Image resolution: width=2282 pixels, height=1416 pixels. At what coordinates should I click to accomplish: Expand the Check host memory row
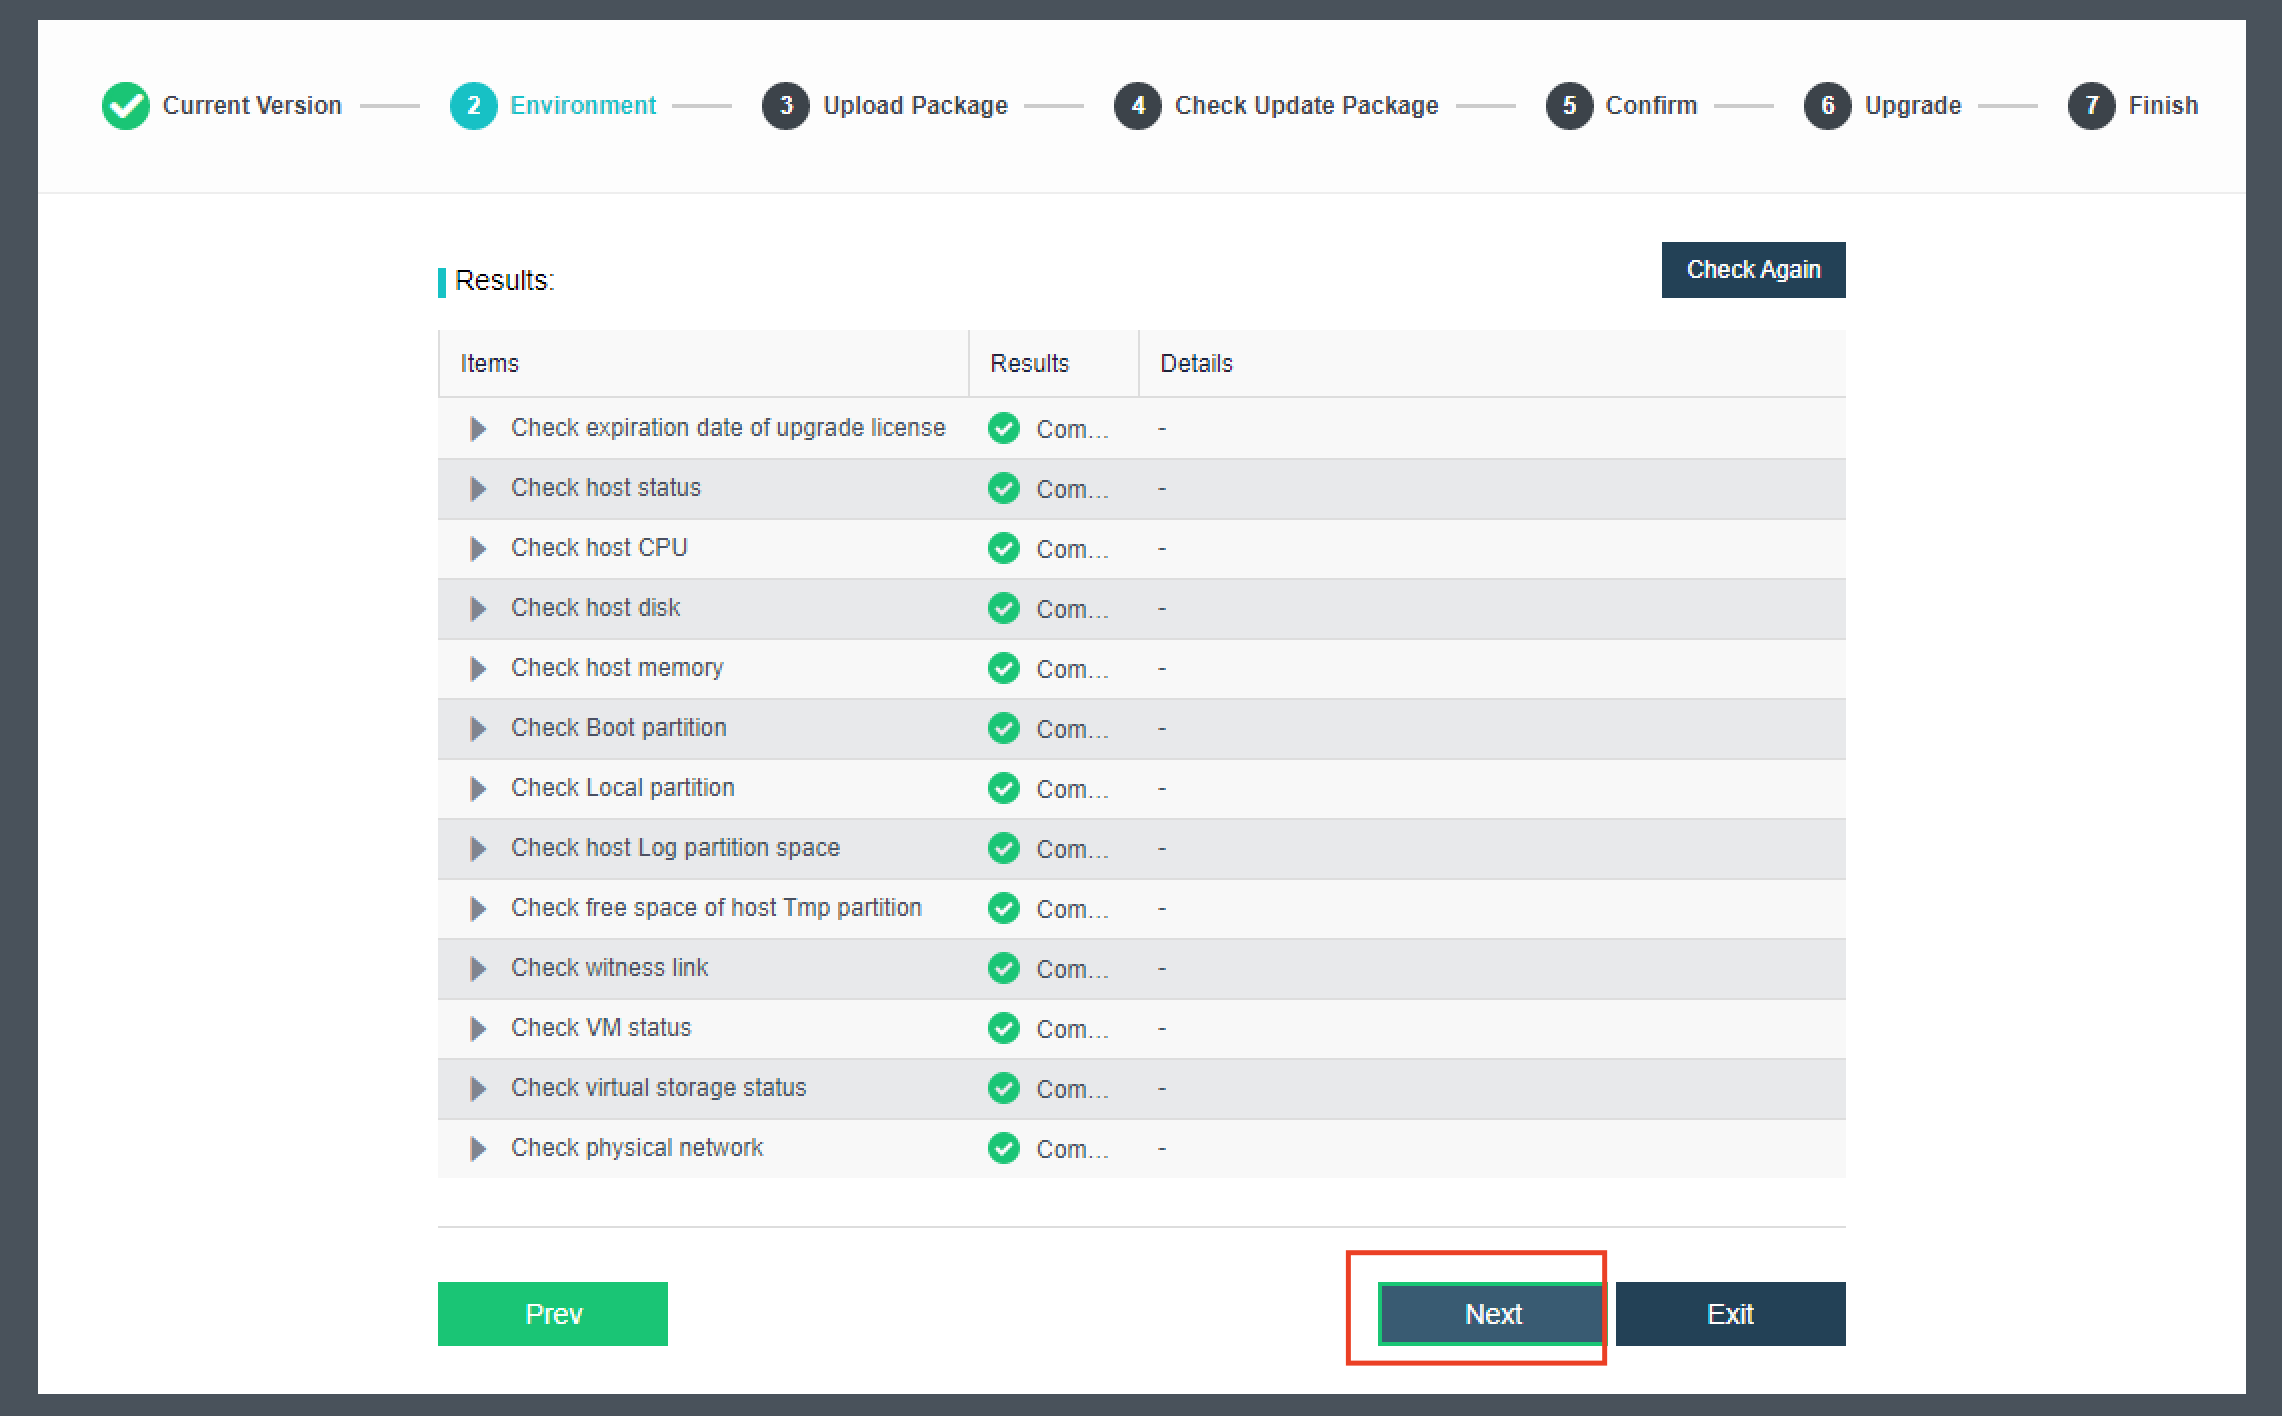pyautogui.click(x=478, y=669)
